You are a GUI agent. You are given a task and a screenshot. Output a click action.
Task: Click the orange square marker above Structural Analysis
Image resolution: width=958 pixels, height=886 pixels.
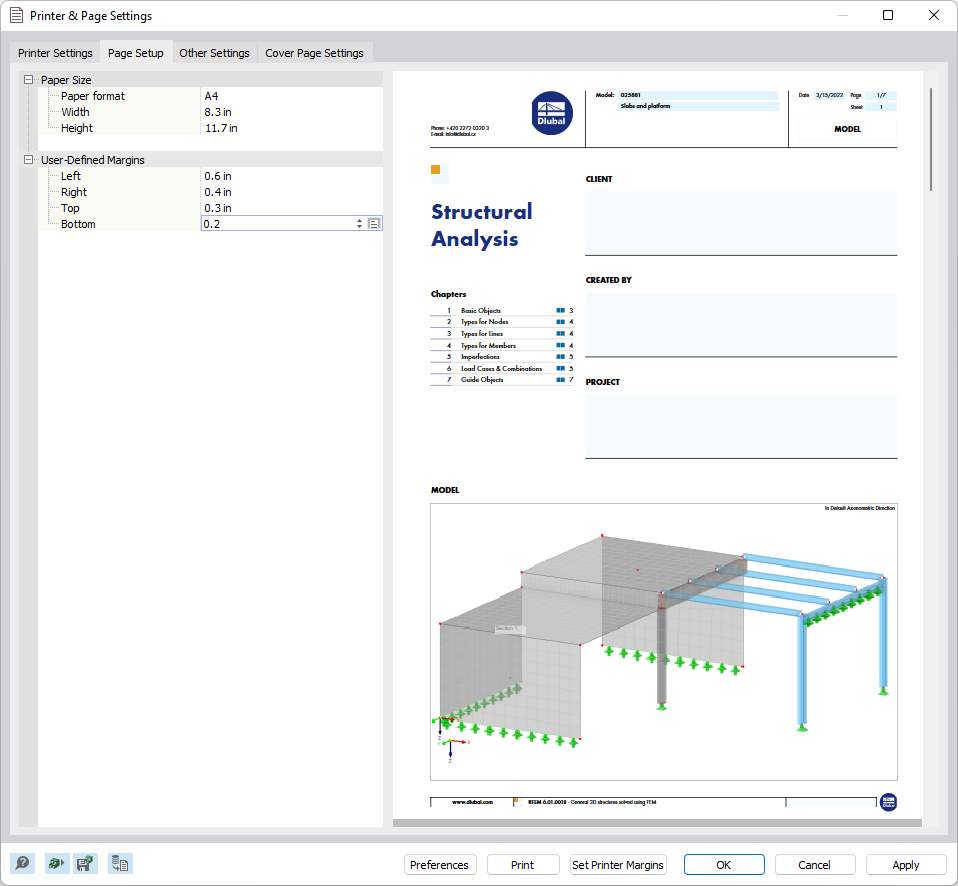[436, 170]
